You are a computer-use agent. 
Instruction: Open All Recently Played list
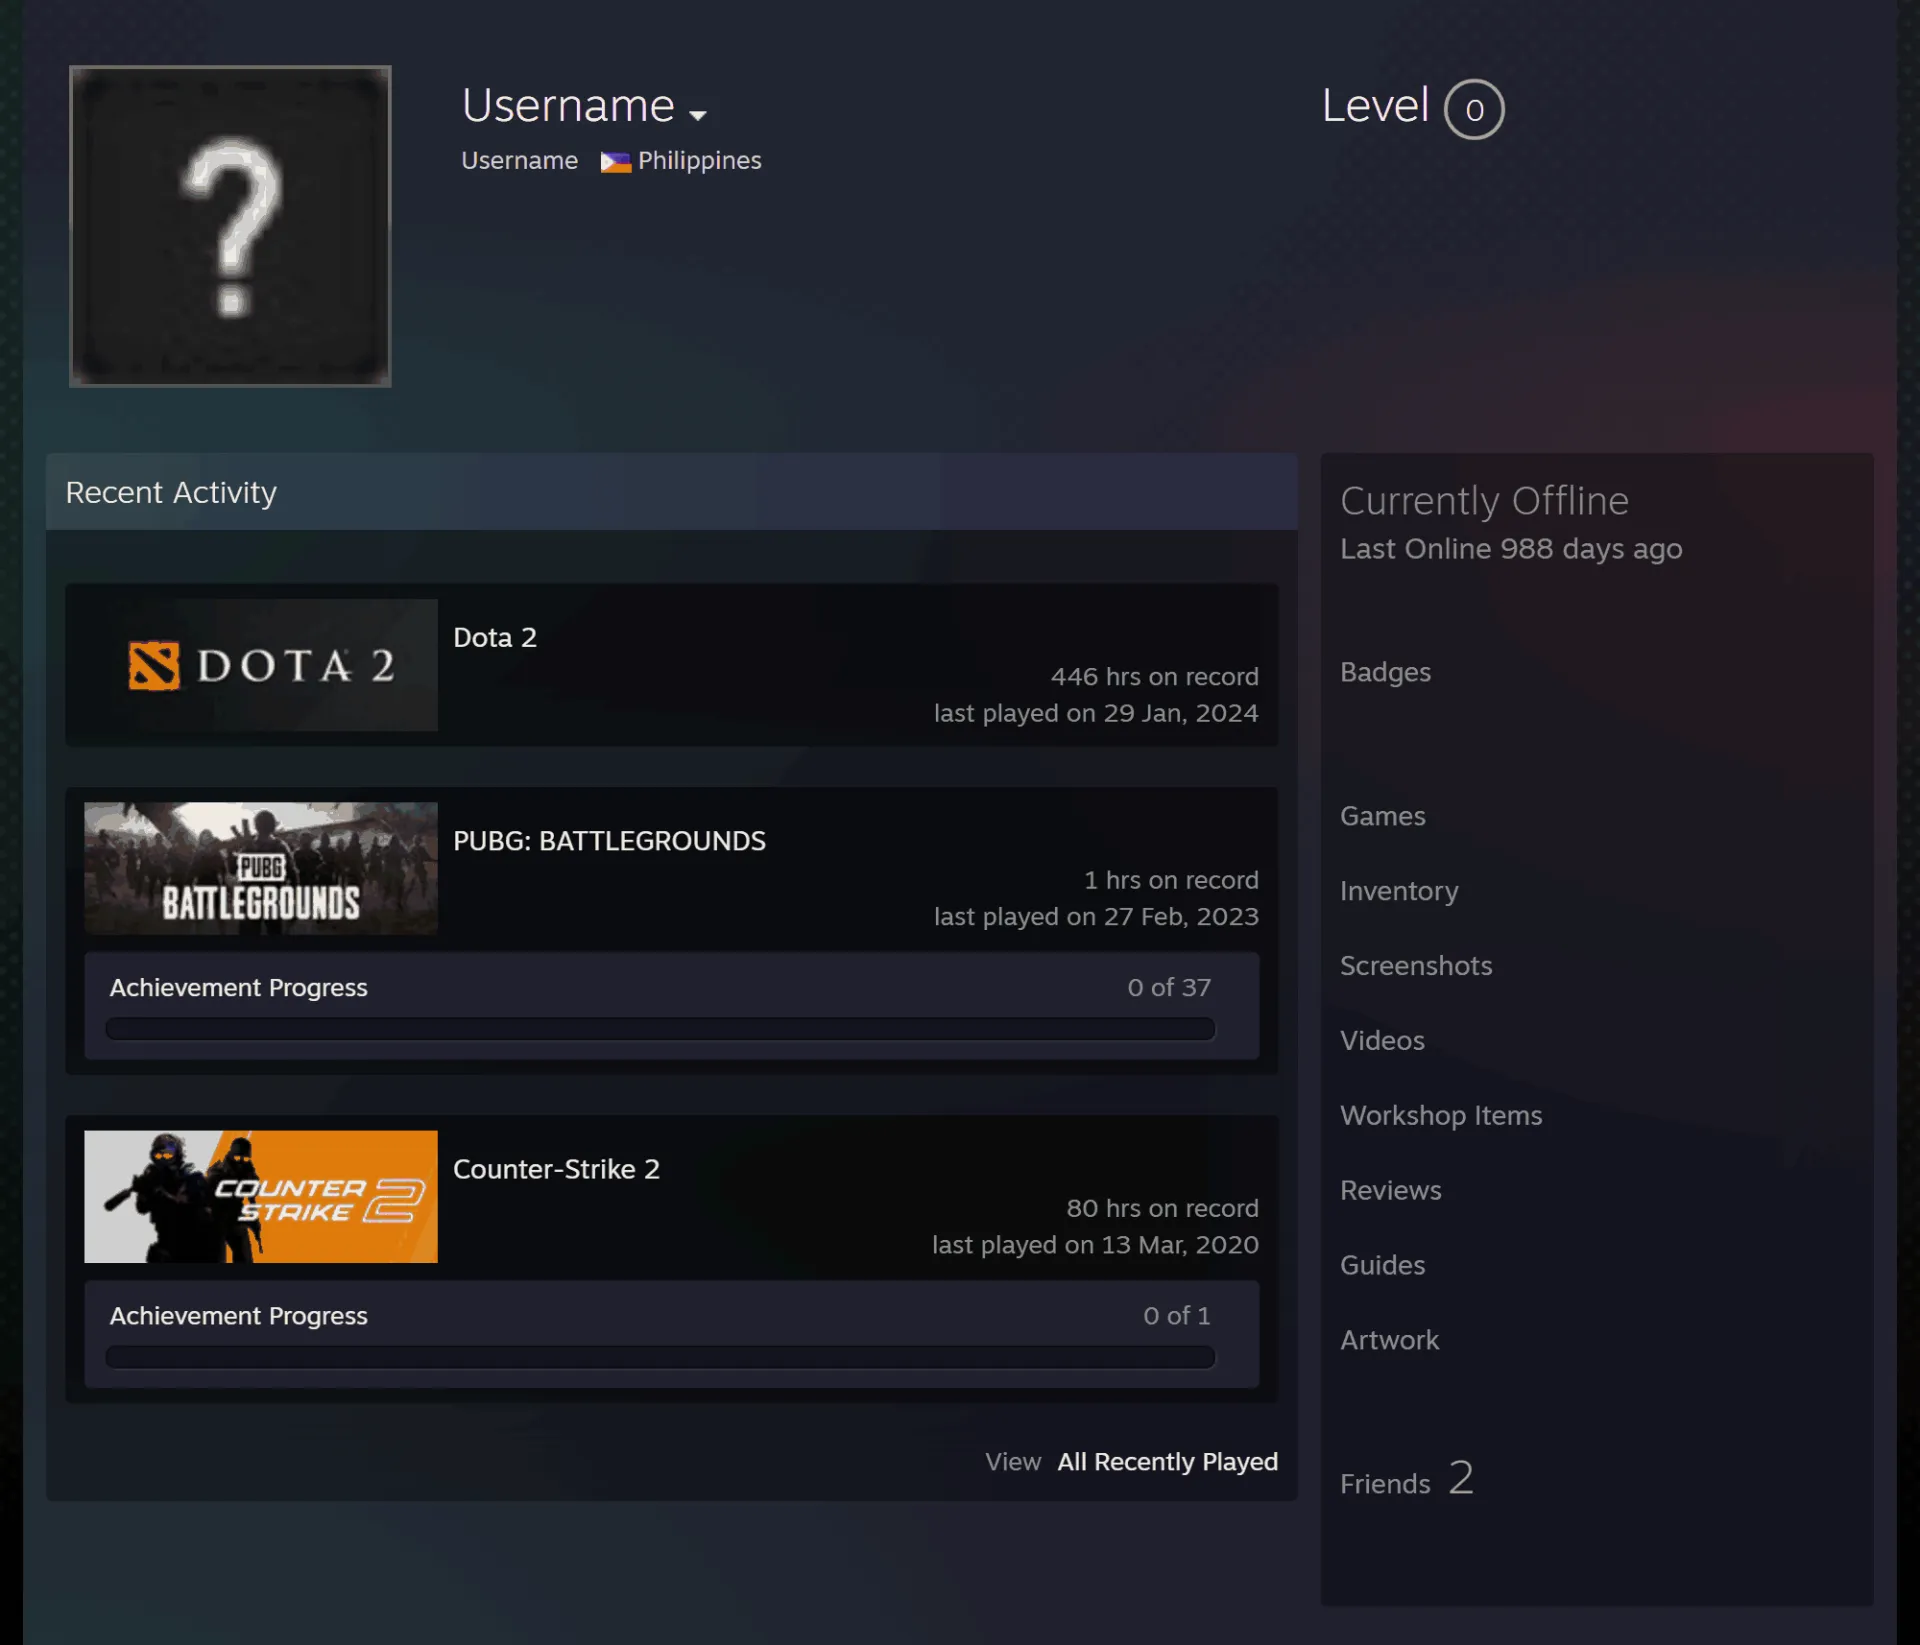coord(1167,1461)
